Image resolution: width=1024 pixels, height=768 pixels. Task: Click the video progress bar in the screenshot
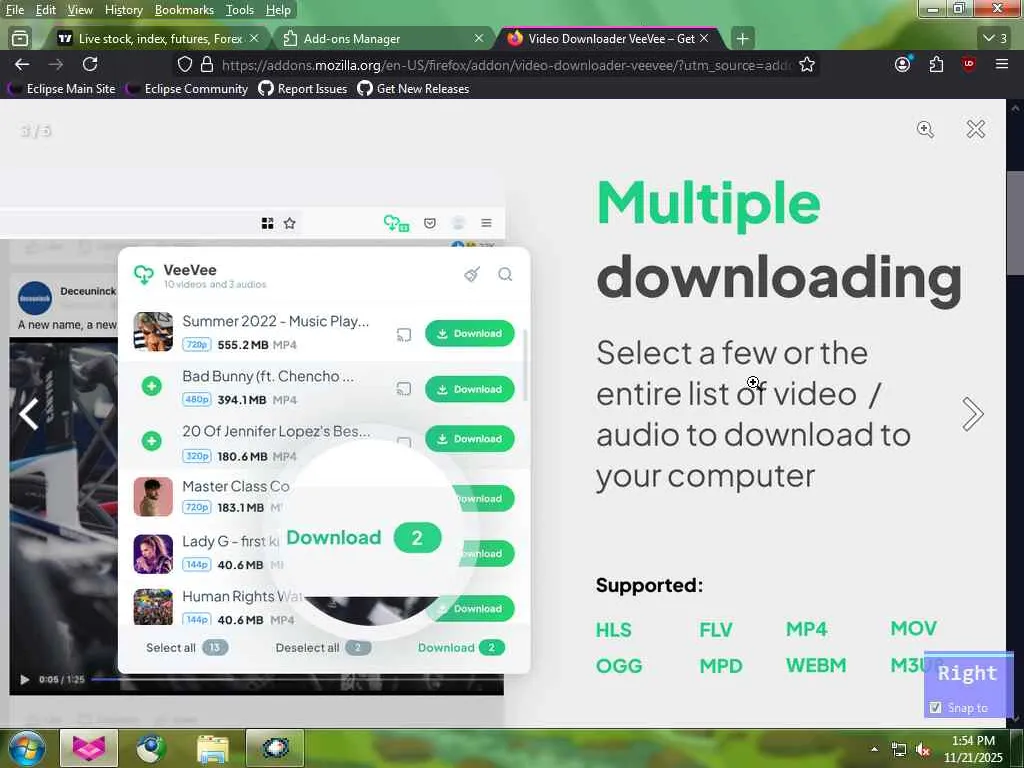tap(297, 679)
